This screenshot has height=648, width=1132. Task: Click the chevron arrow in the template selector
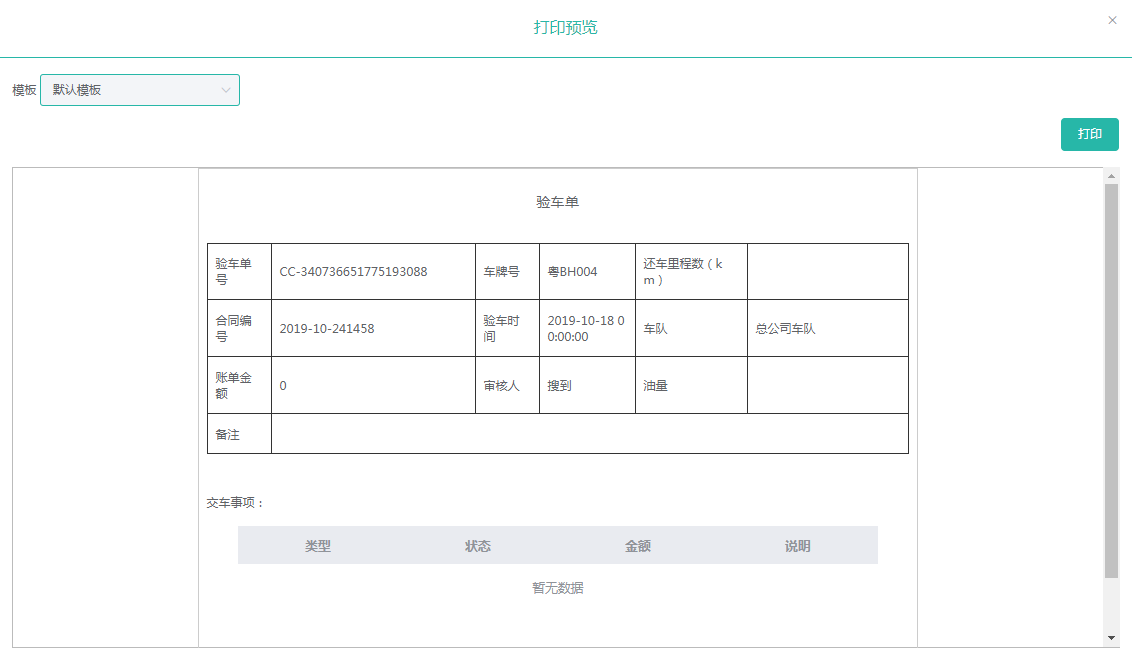[225, 90]
